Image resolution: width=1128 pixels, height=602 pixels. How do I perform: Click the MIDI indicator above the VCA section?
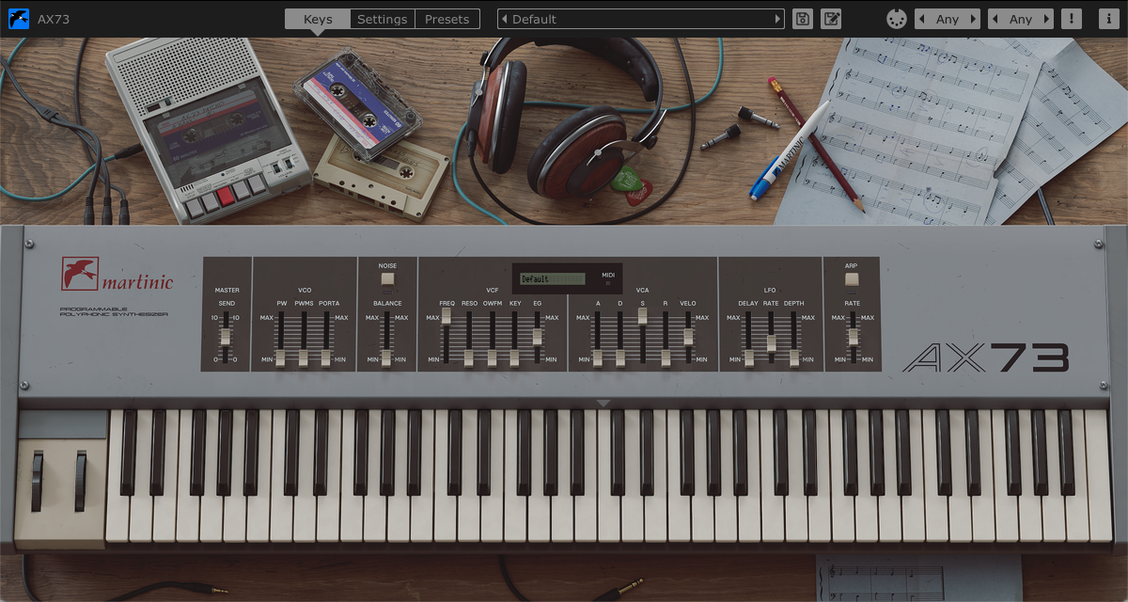tap(608, 281)
